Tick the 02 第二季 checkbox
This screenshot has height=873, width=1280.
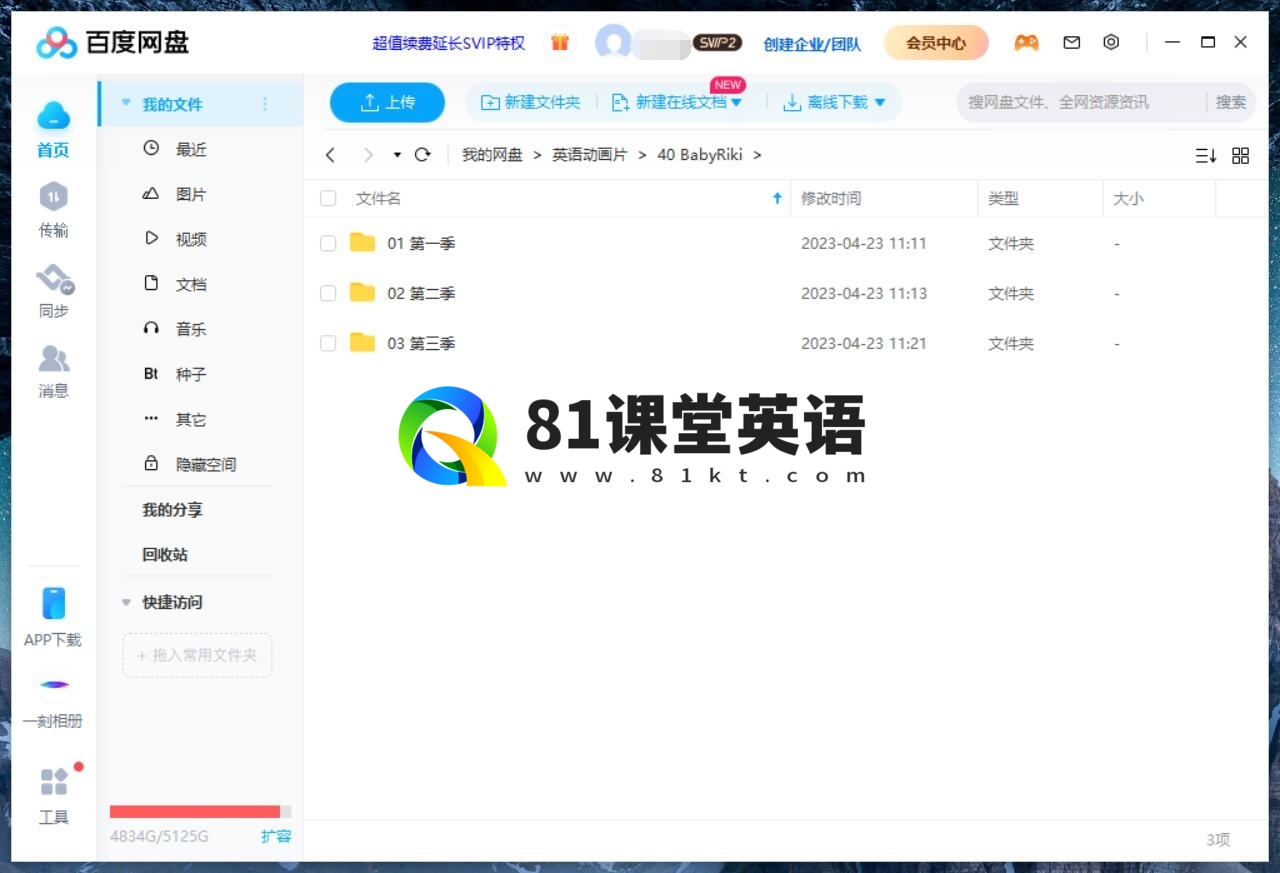328,293
